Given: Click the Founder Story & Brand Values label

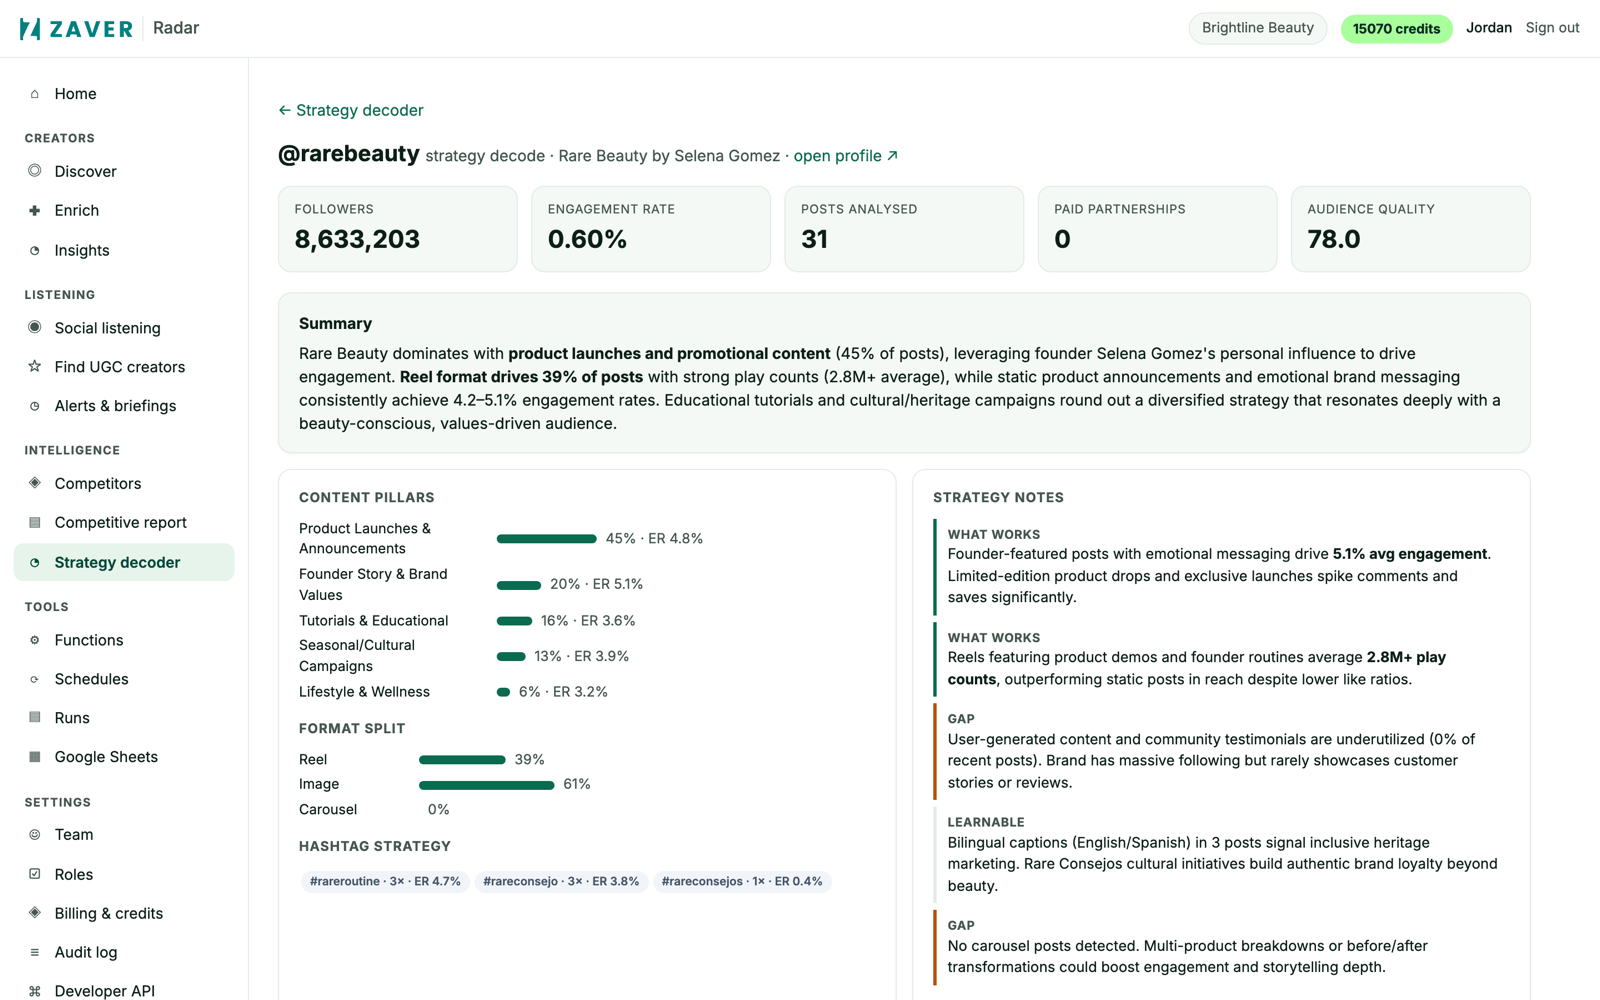Looking at the screenshot, I should tap(373, 584).
